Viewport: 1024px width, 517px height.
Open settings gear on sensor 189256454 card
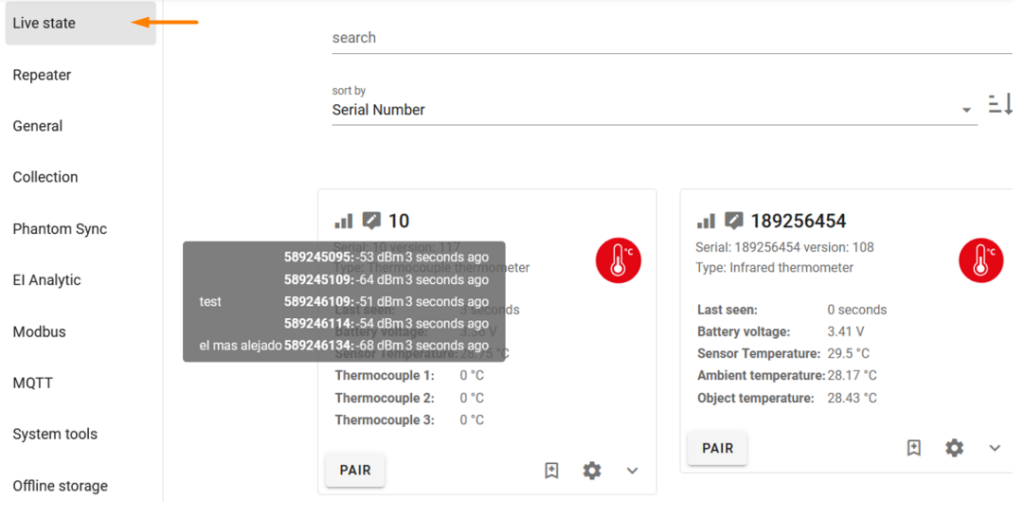pos(954,448)
